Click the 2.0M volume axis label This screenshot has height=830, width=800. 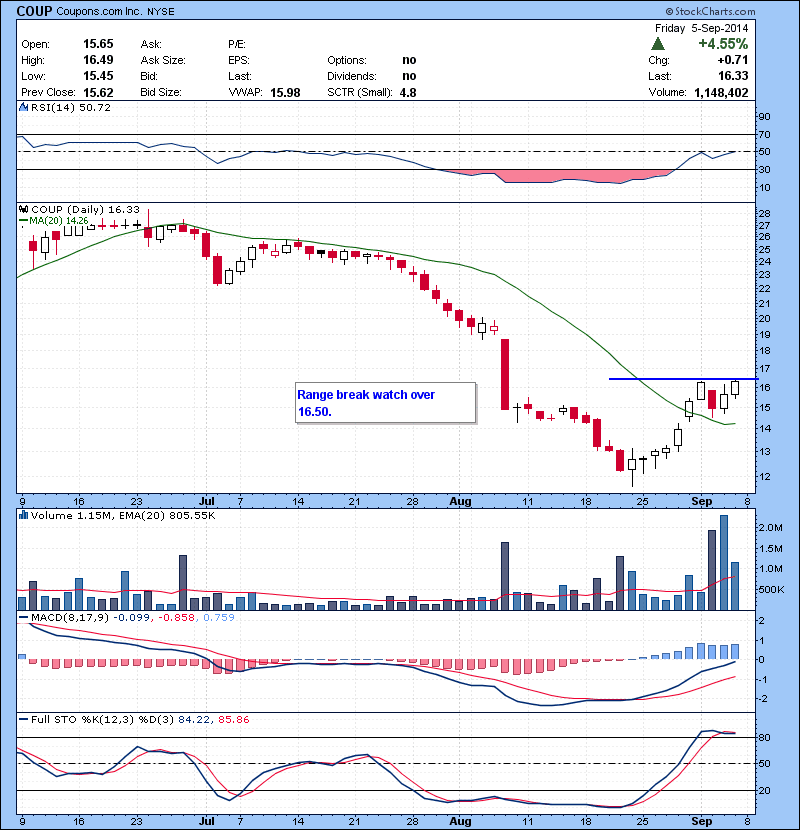[771, 528]
